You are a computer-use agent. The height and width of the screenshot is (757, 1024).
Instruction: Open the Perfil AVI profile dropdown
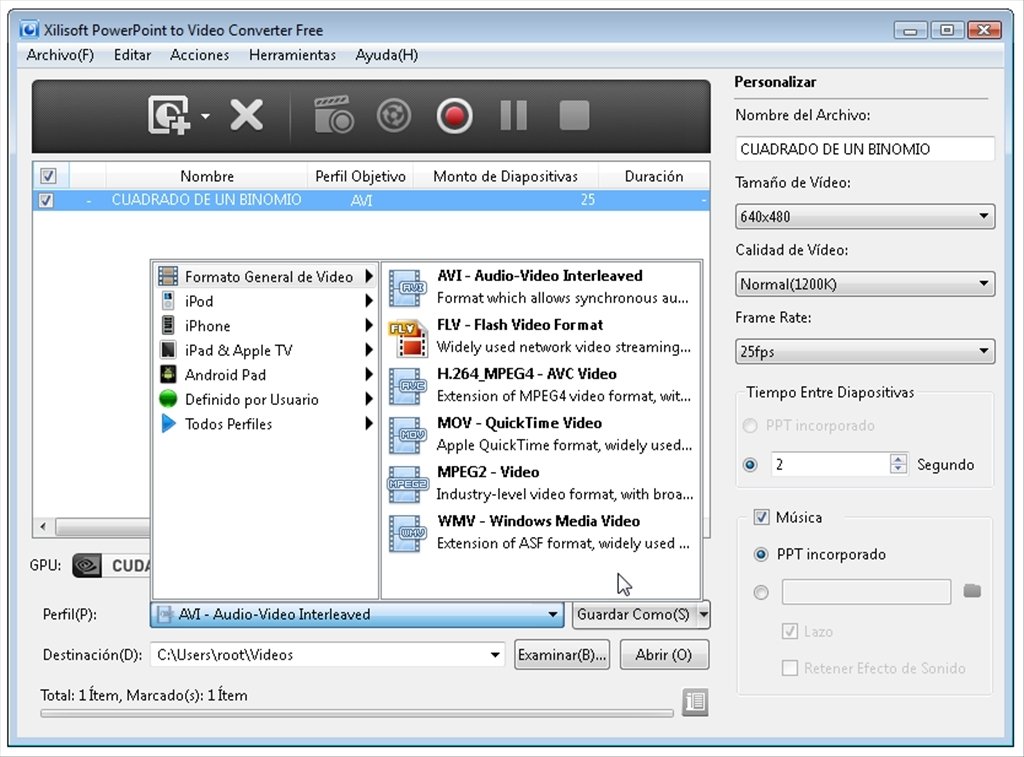pyautogui.click(x=357, y=614)
